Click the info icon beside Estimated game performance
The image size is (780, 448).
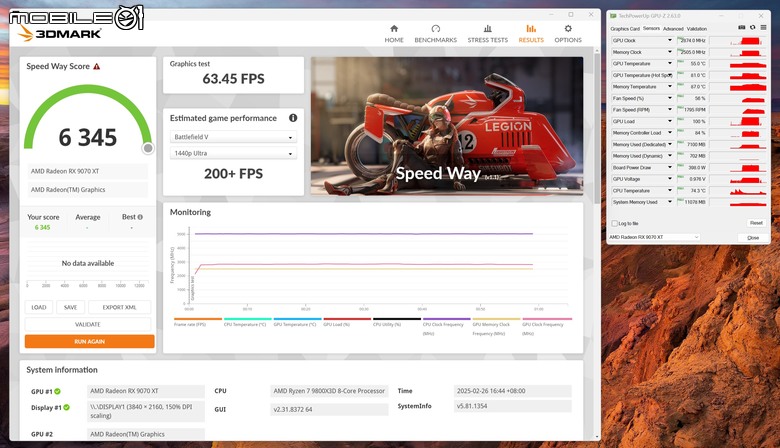pyautogui.click(x=293, y=118)
